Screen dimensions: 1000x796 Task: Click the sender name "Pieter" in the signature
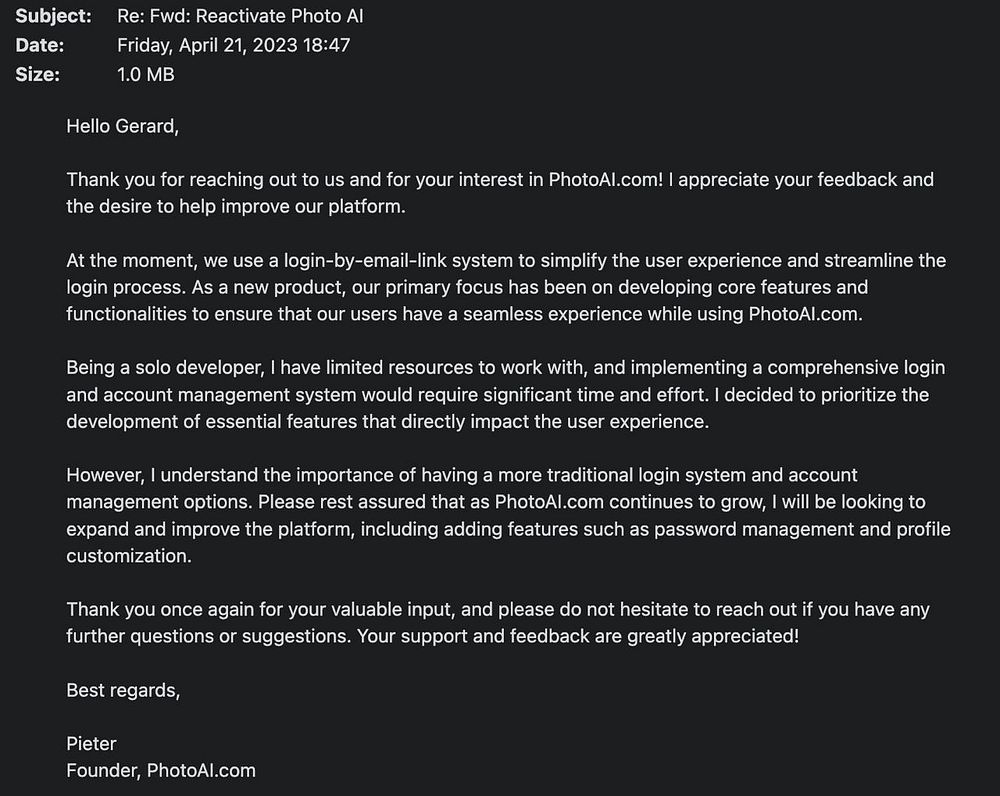click(x=91, y=743)
